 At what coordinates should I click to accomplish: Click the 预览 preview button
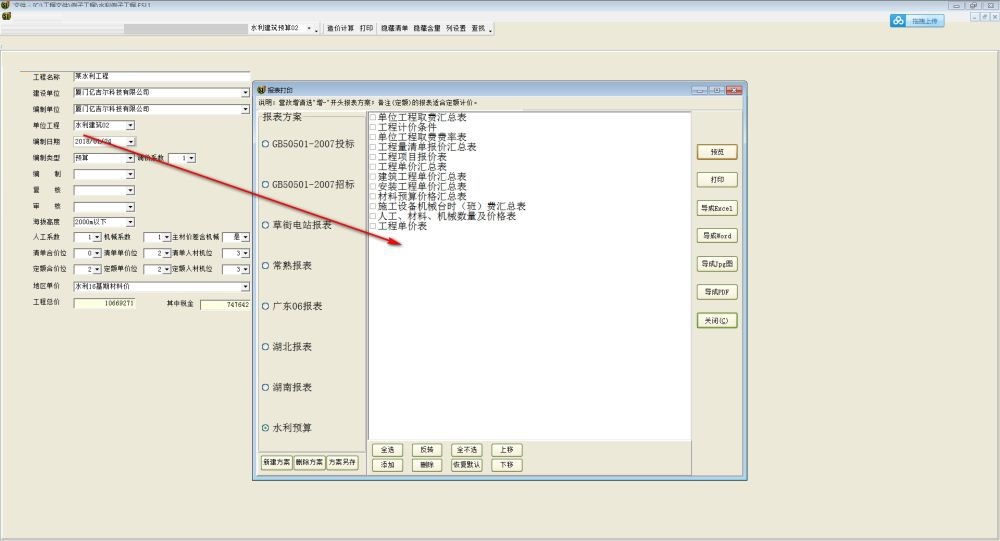pos(717,152)
